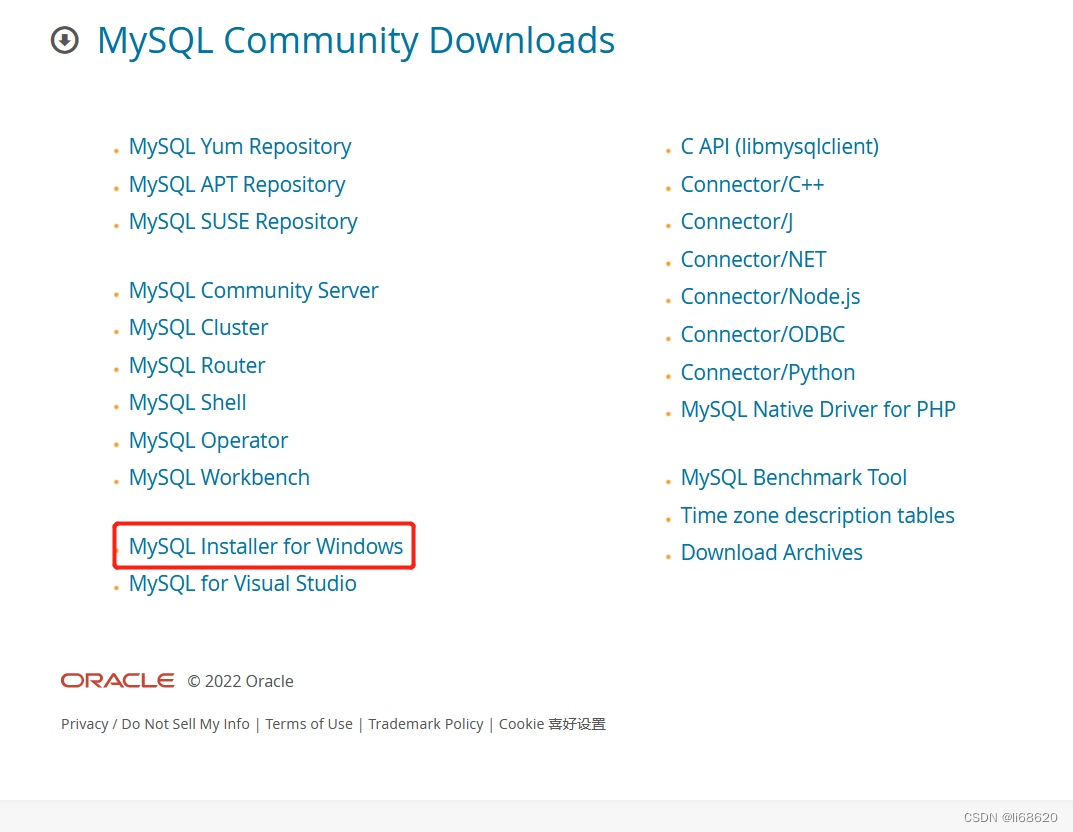Open the Terms of Use link
The image size is (1073, 832).
click(x=309, y=724)
